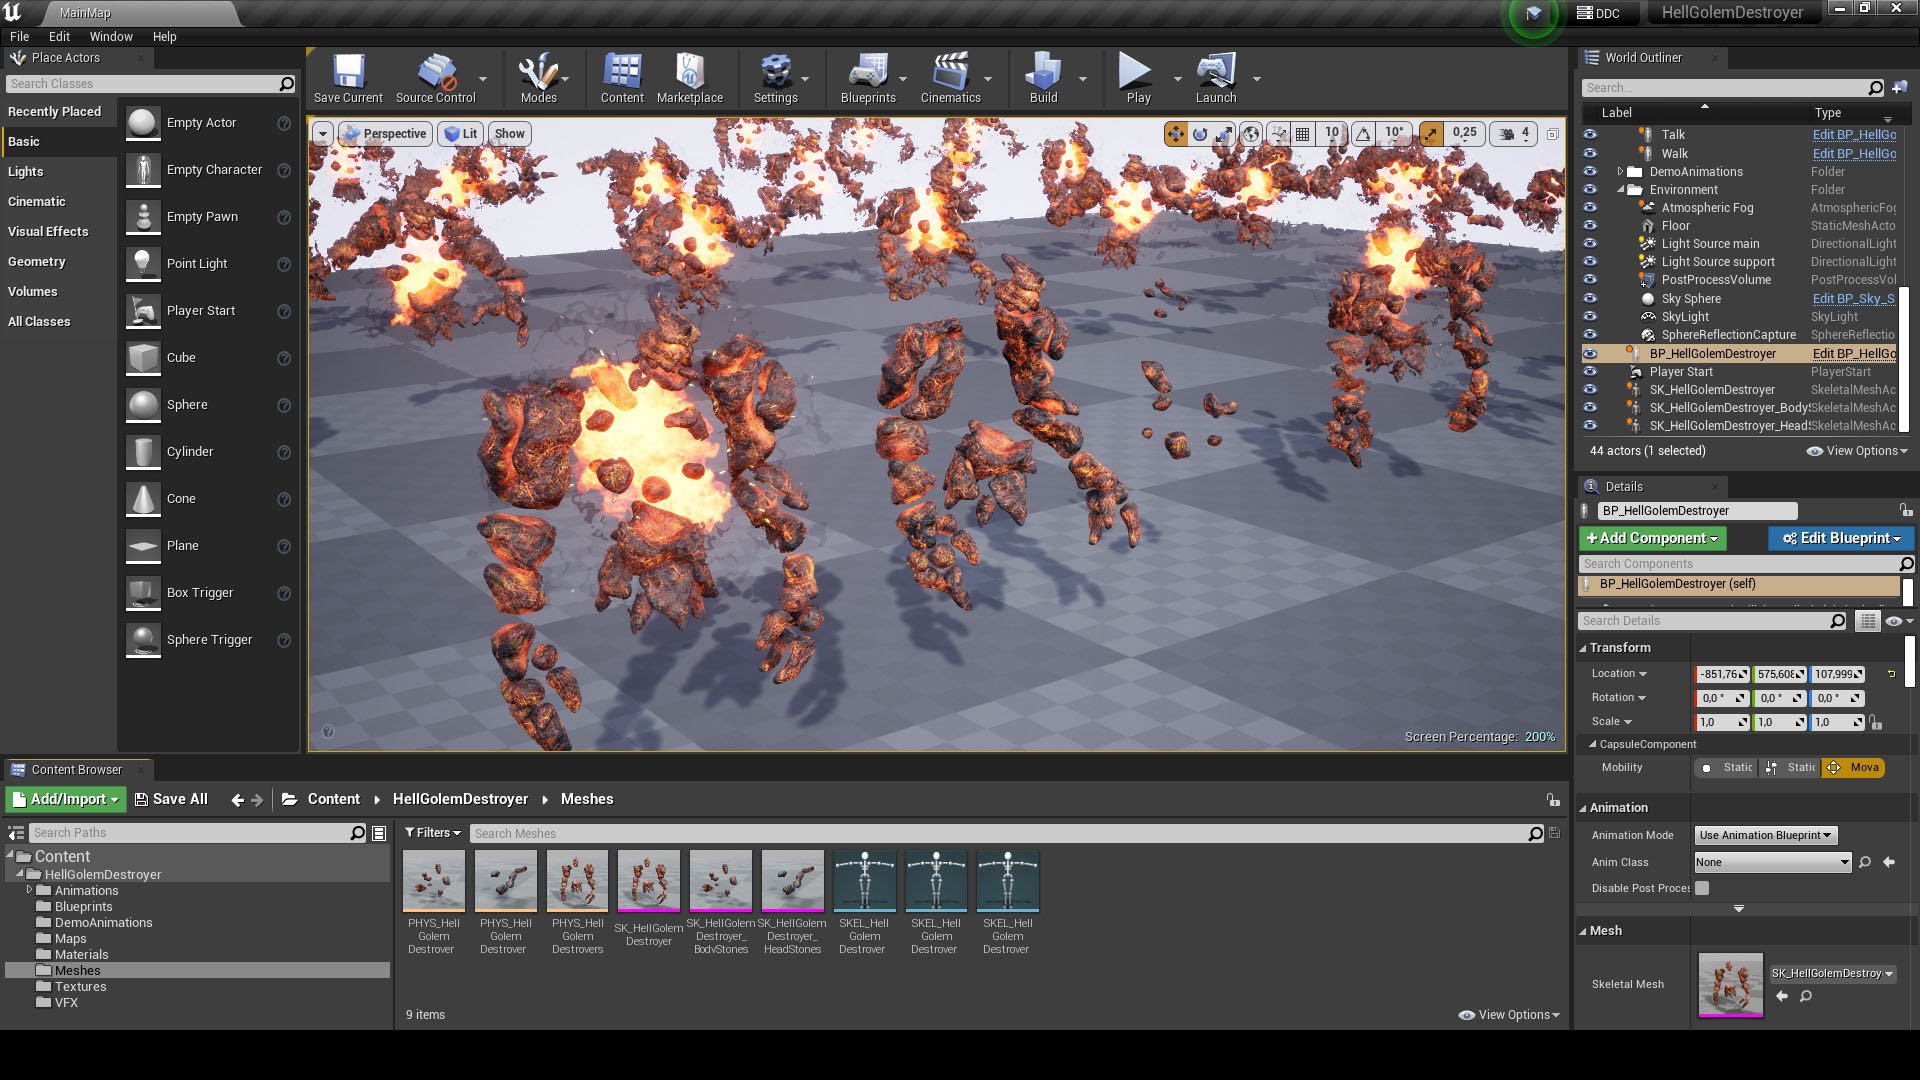Open the File menu
The image size is (1920, 1080).
[19, 36]
